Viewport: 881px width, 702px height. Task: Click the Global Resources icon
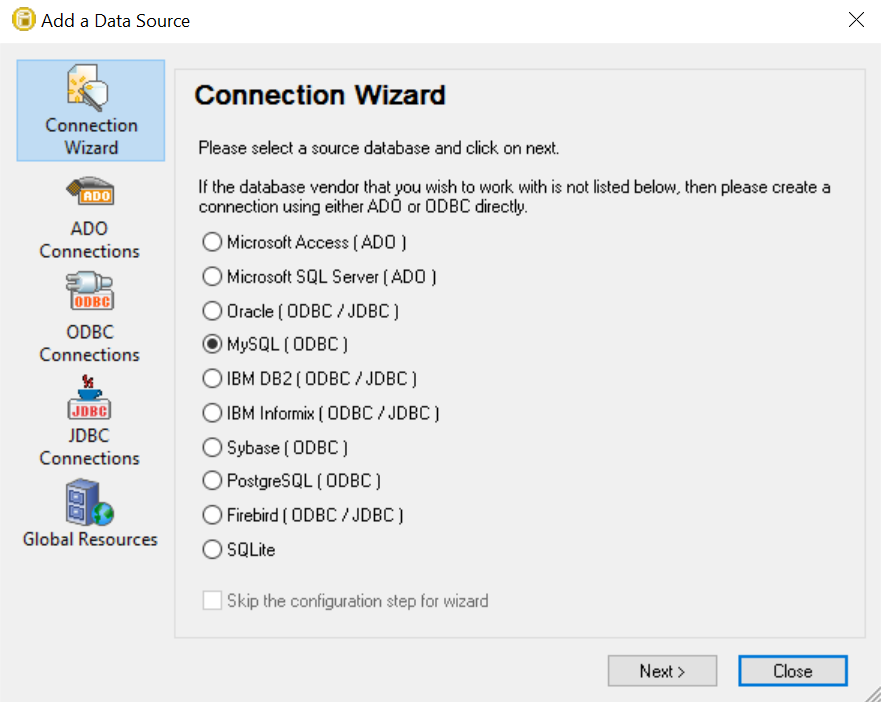coord(90,503)
